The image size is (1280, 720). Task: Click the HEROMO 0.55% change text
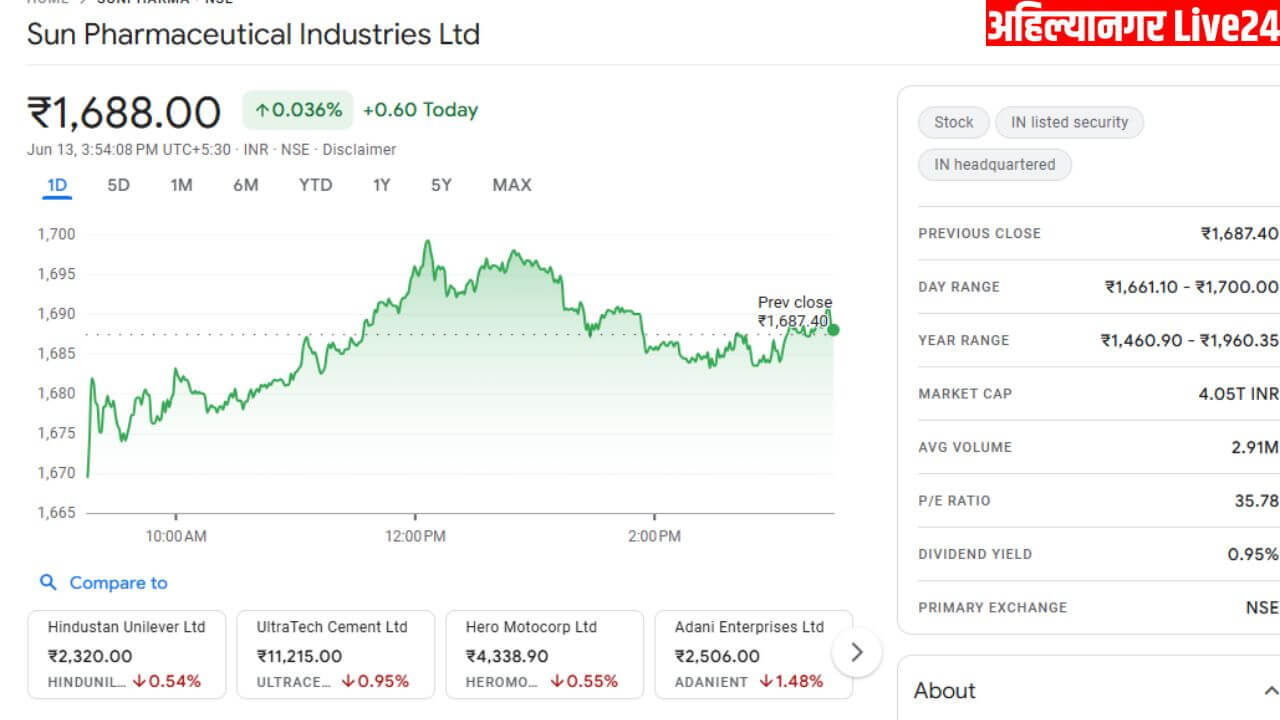coord(542,682)
